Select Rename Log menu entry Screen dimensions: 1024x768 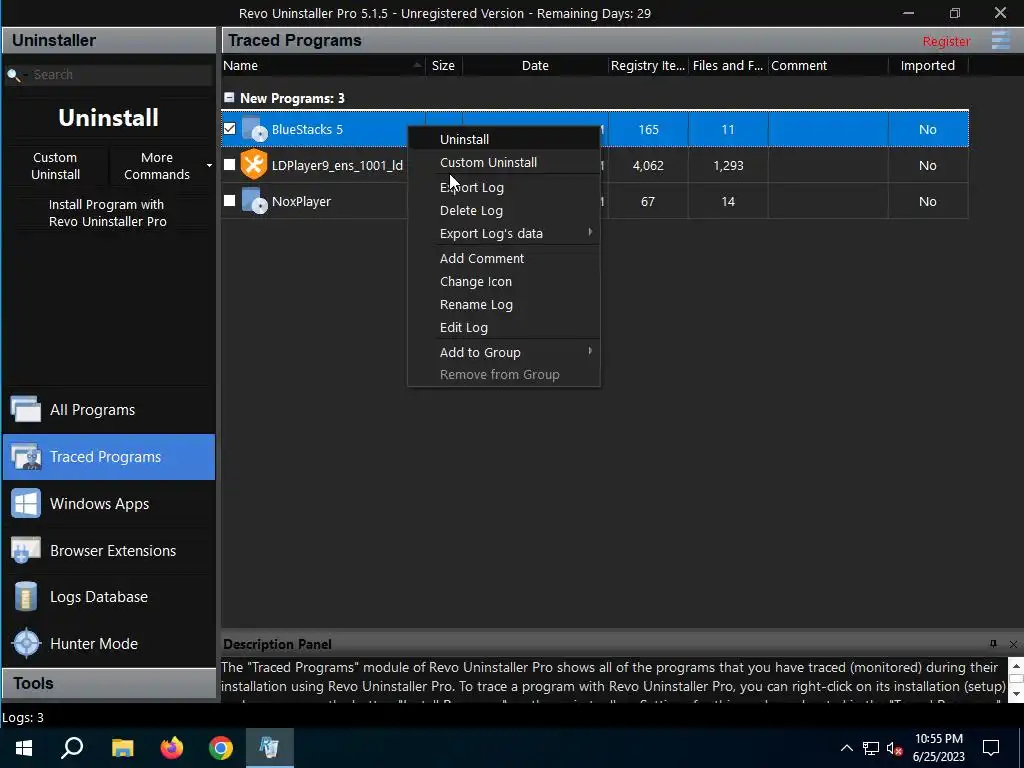click(504, 304)
